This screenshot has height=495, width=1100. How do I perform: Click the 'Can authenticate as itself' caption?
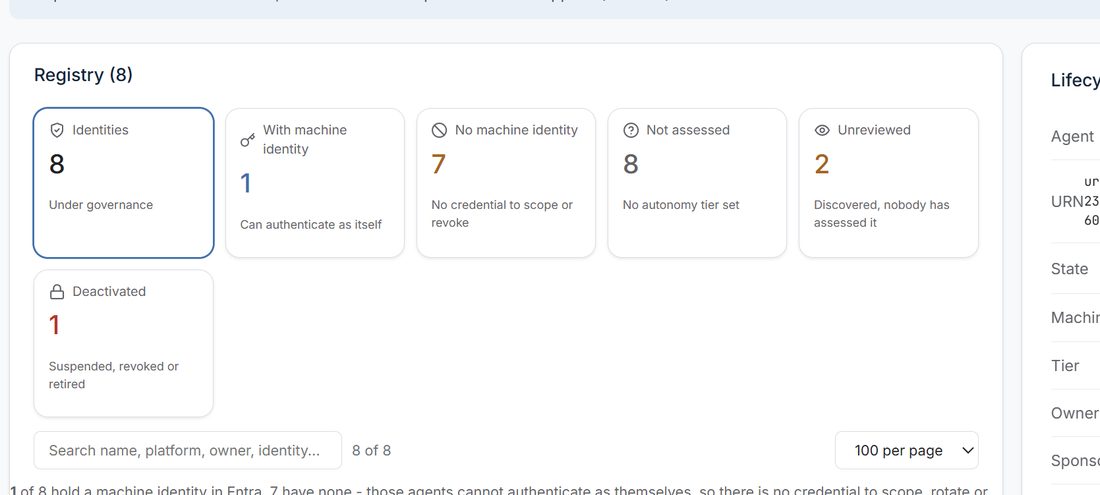[311, 224]
